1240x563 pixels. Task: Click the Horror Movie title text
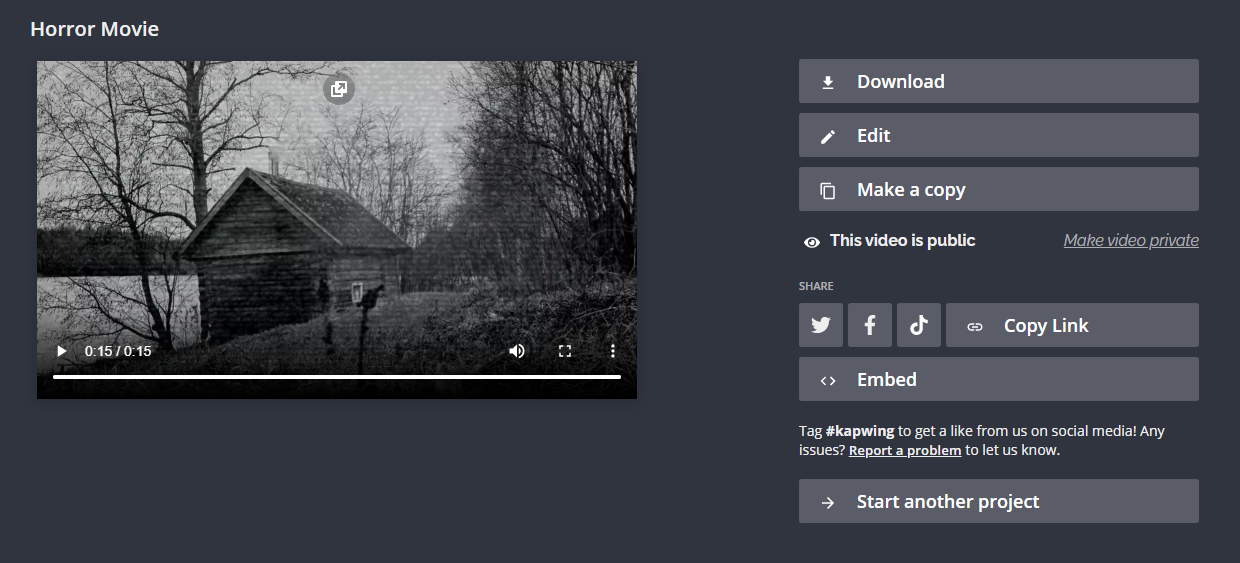click(x=95, y=29)
